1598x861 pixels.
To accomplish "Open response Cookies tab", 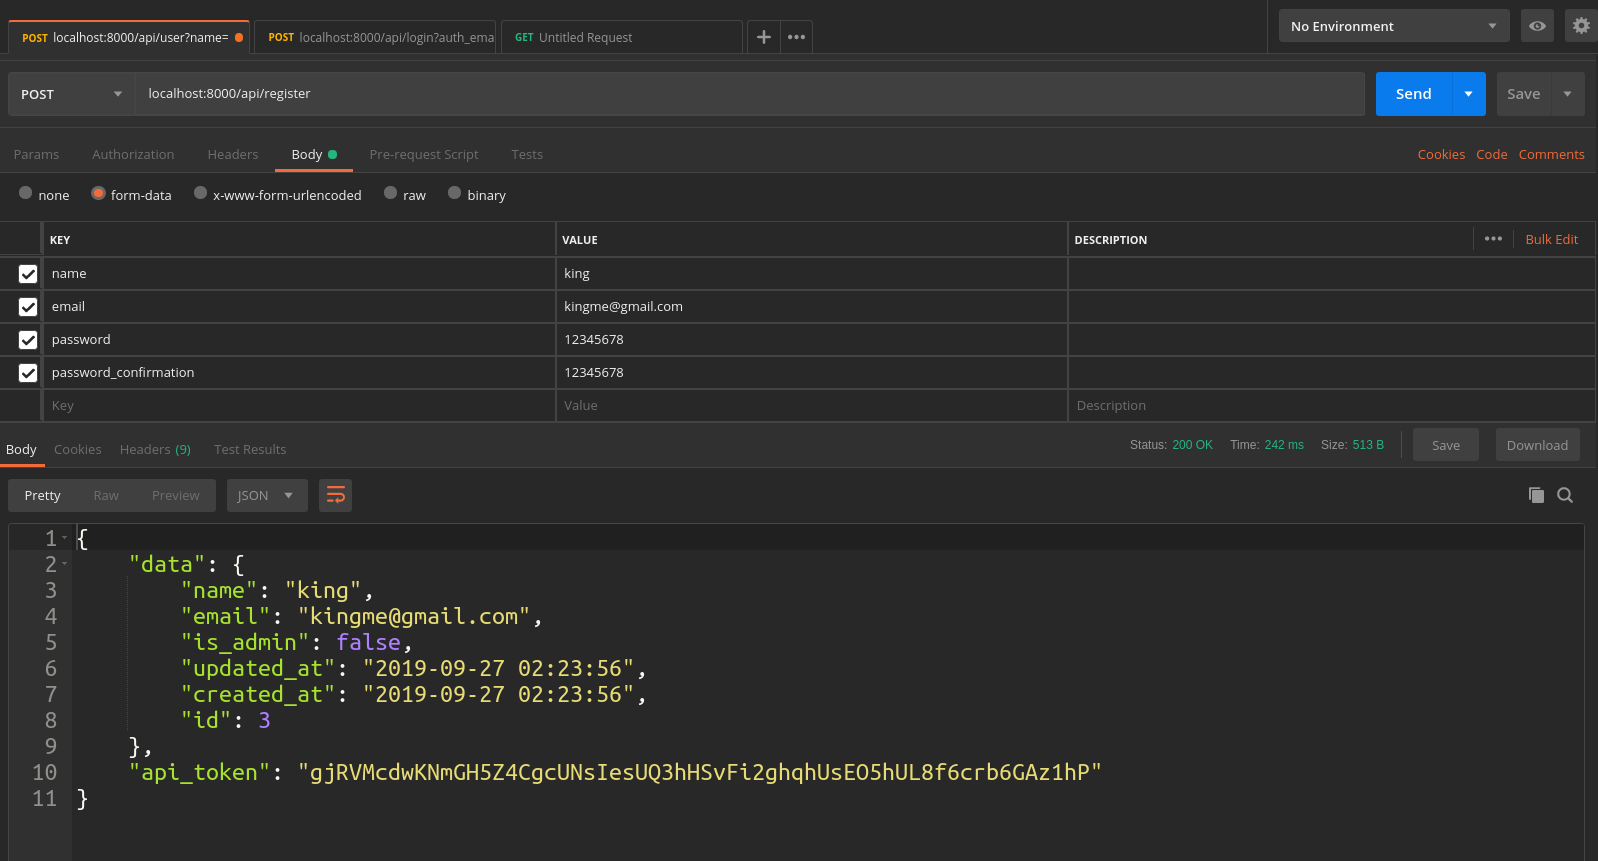I will [x=78, y=449].
